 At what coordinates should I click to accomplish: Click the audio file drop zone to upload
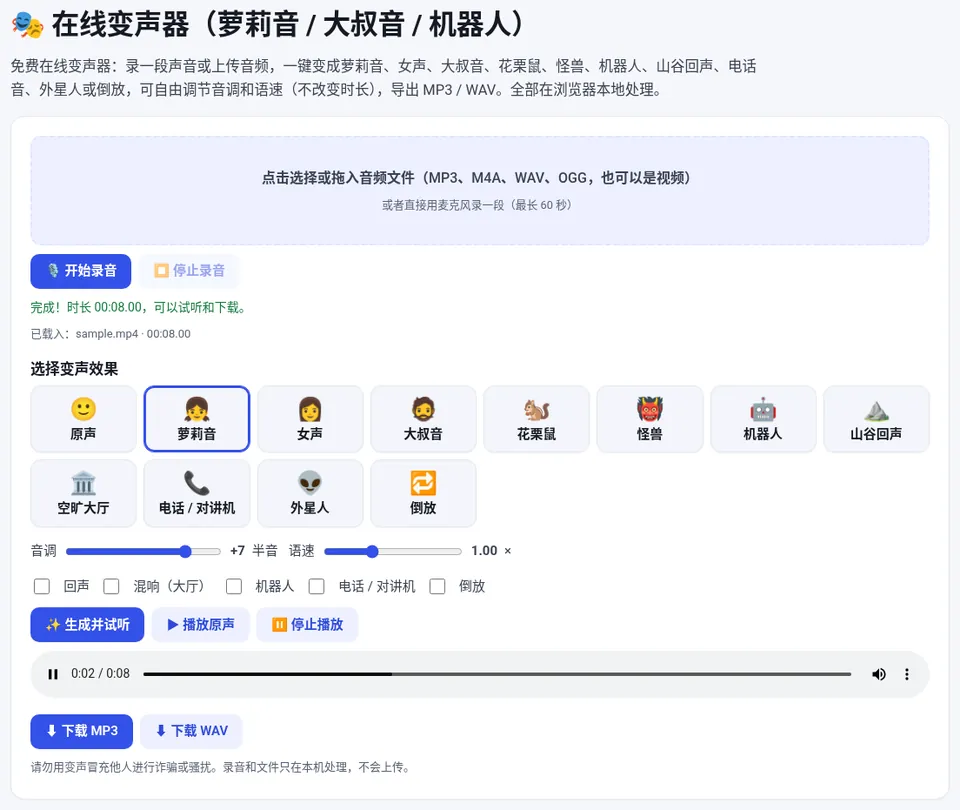[480, 190]
